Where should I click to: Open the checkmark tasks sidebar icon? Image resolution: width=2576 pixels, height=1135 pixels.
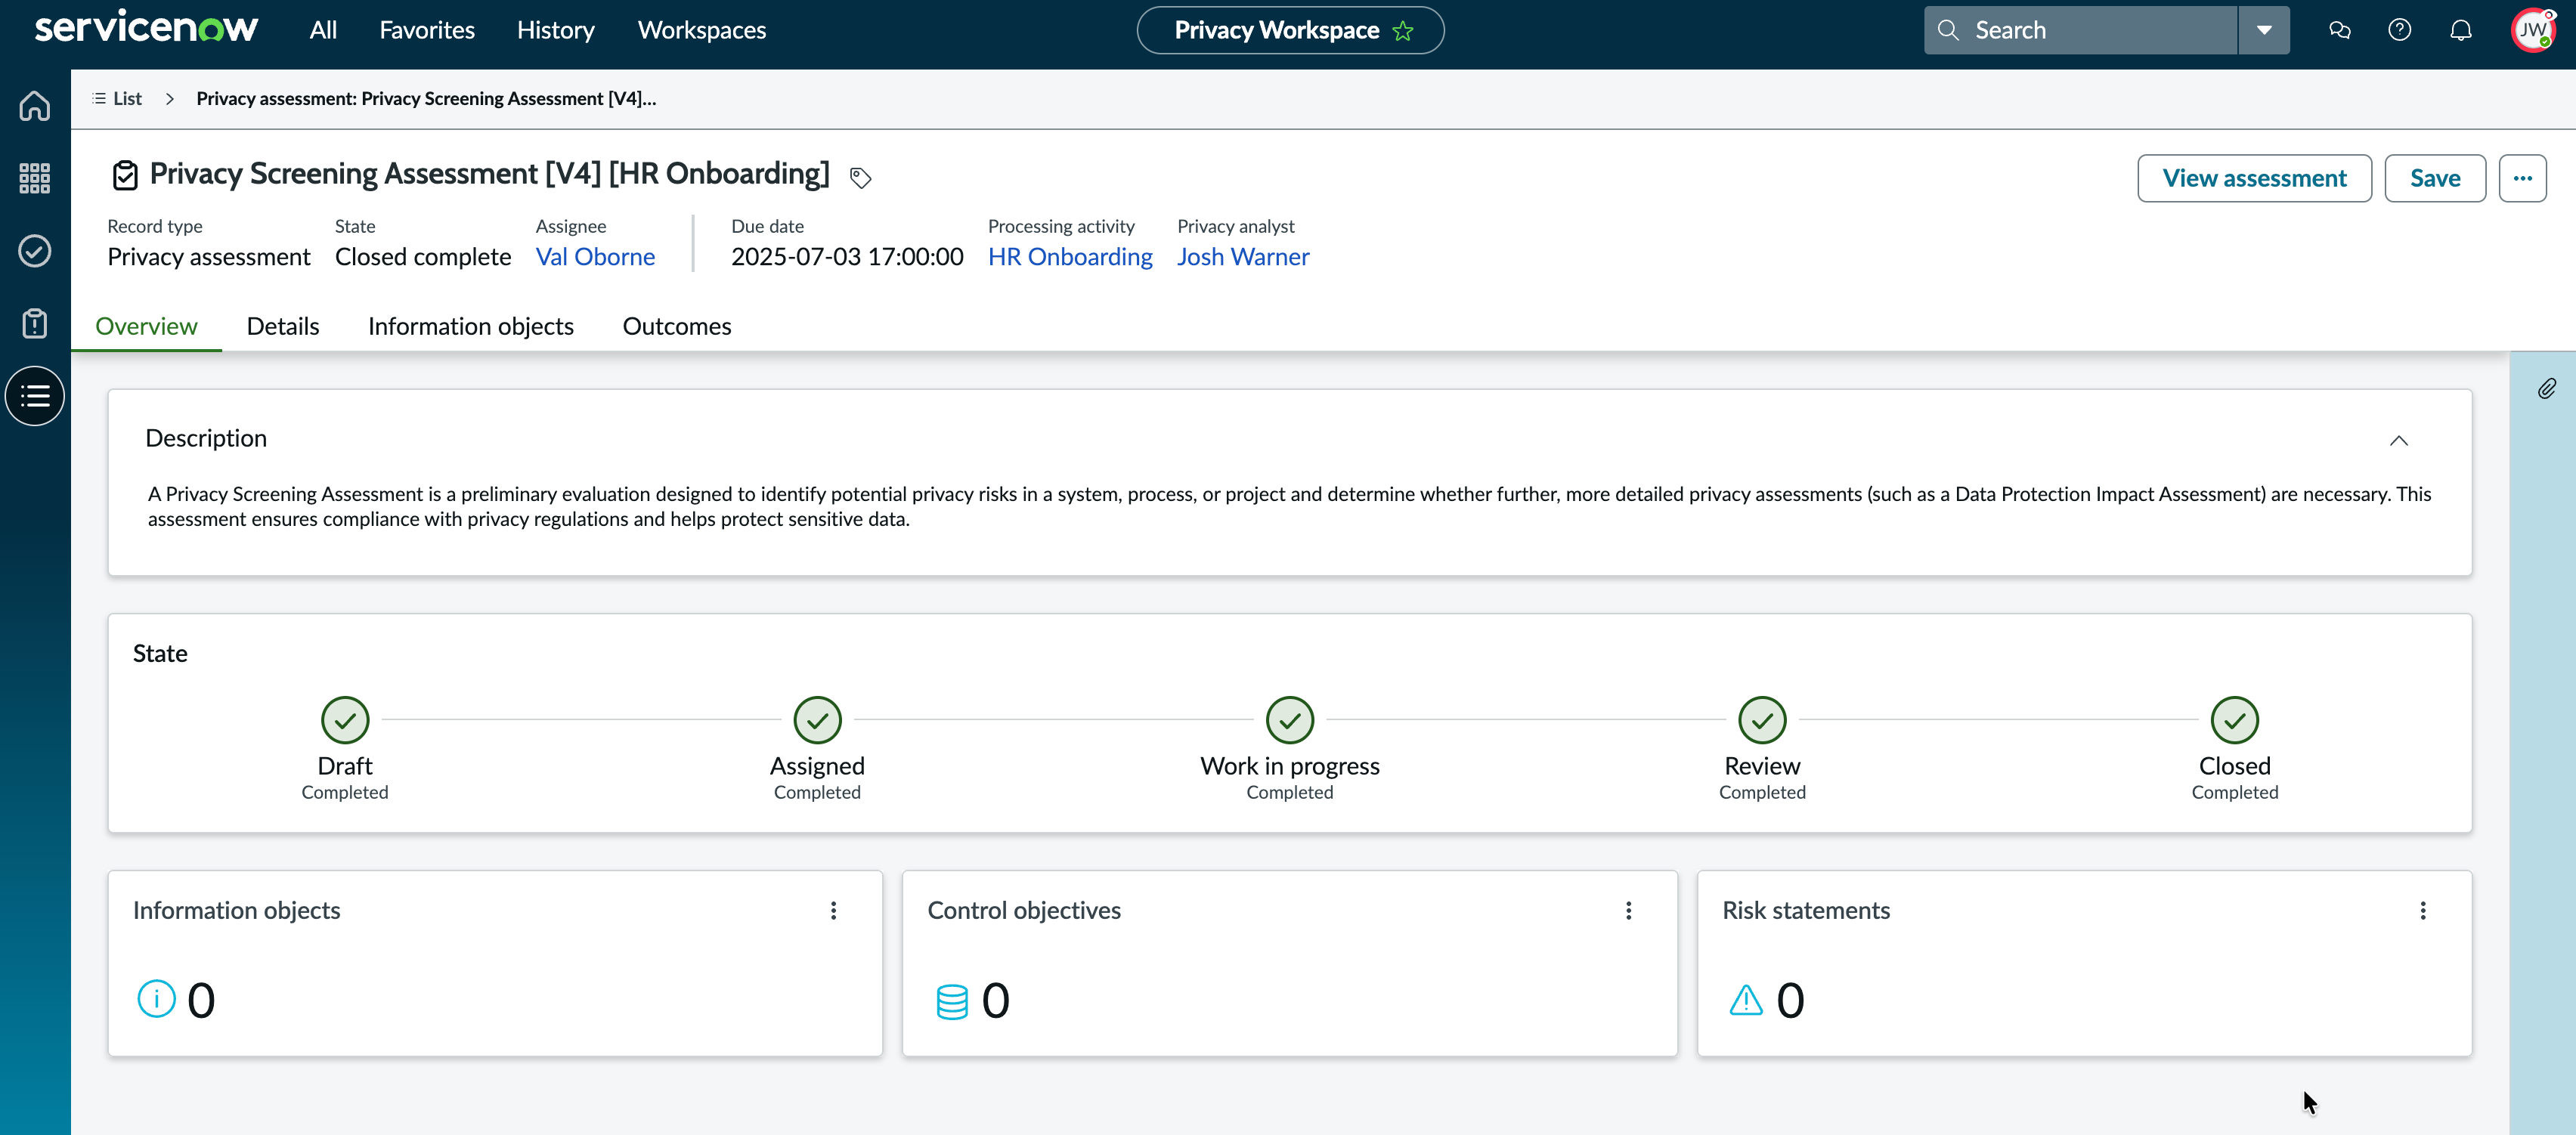pyautogui.click(x=35, y=251)
